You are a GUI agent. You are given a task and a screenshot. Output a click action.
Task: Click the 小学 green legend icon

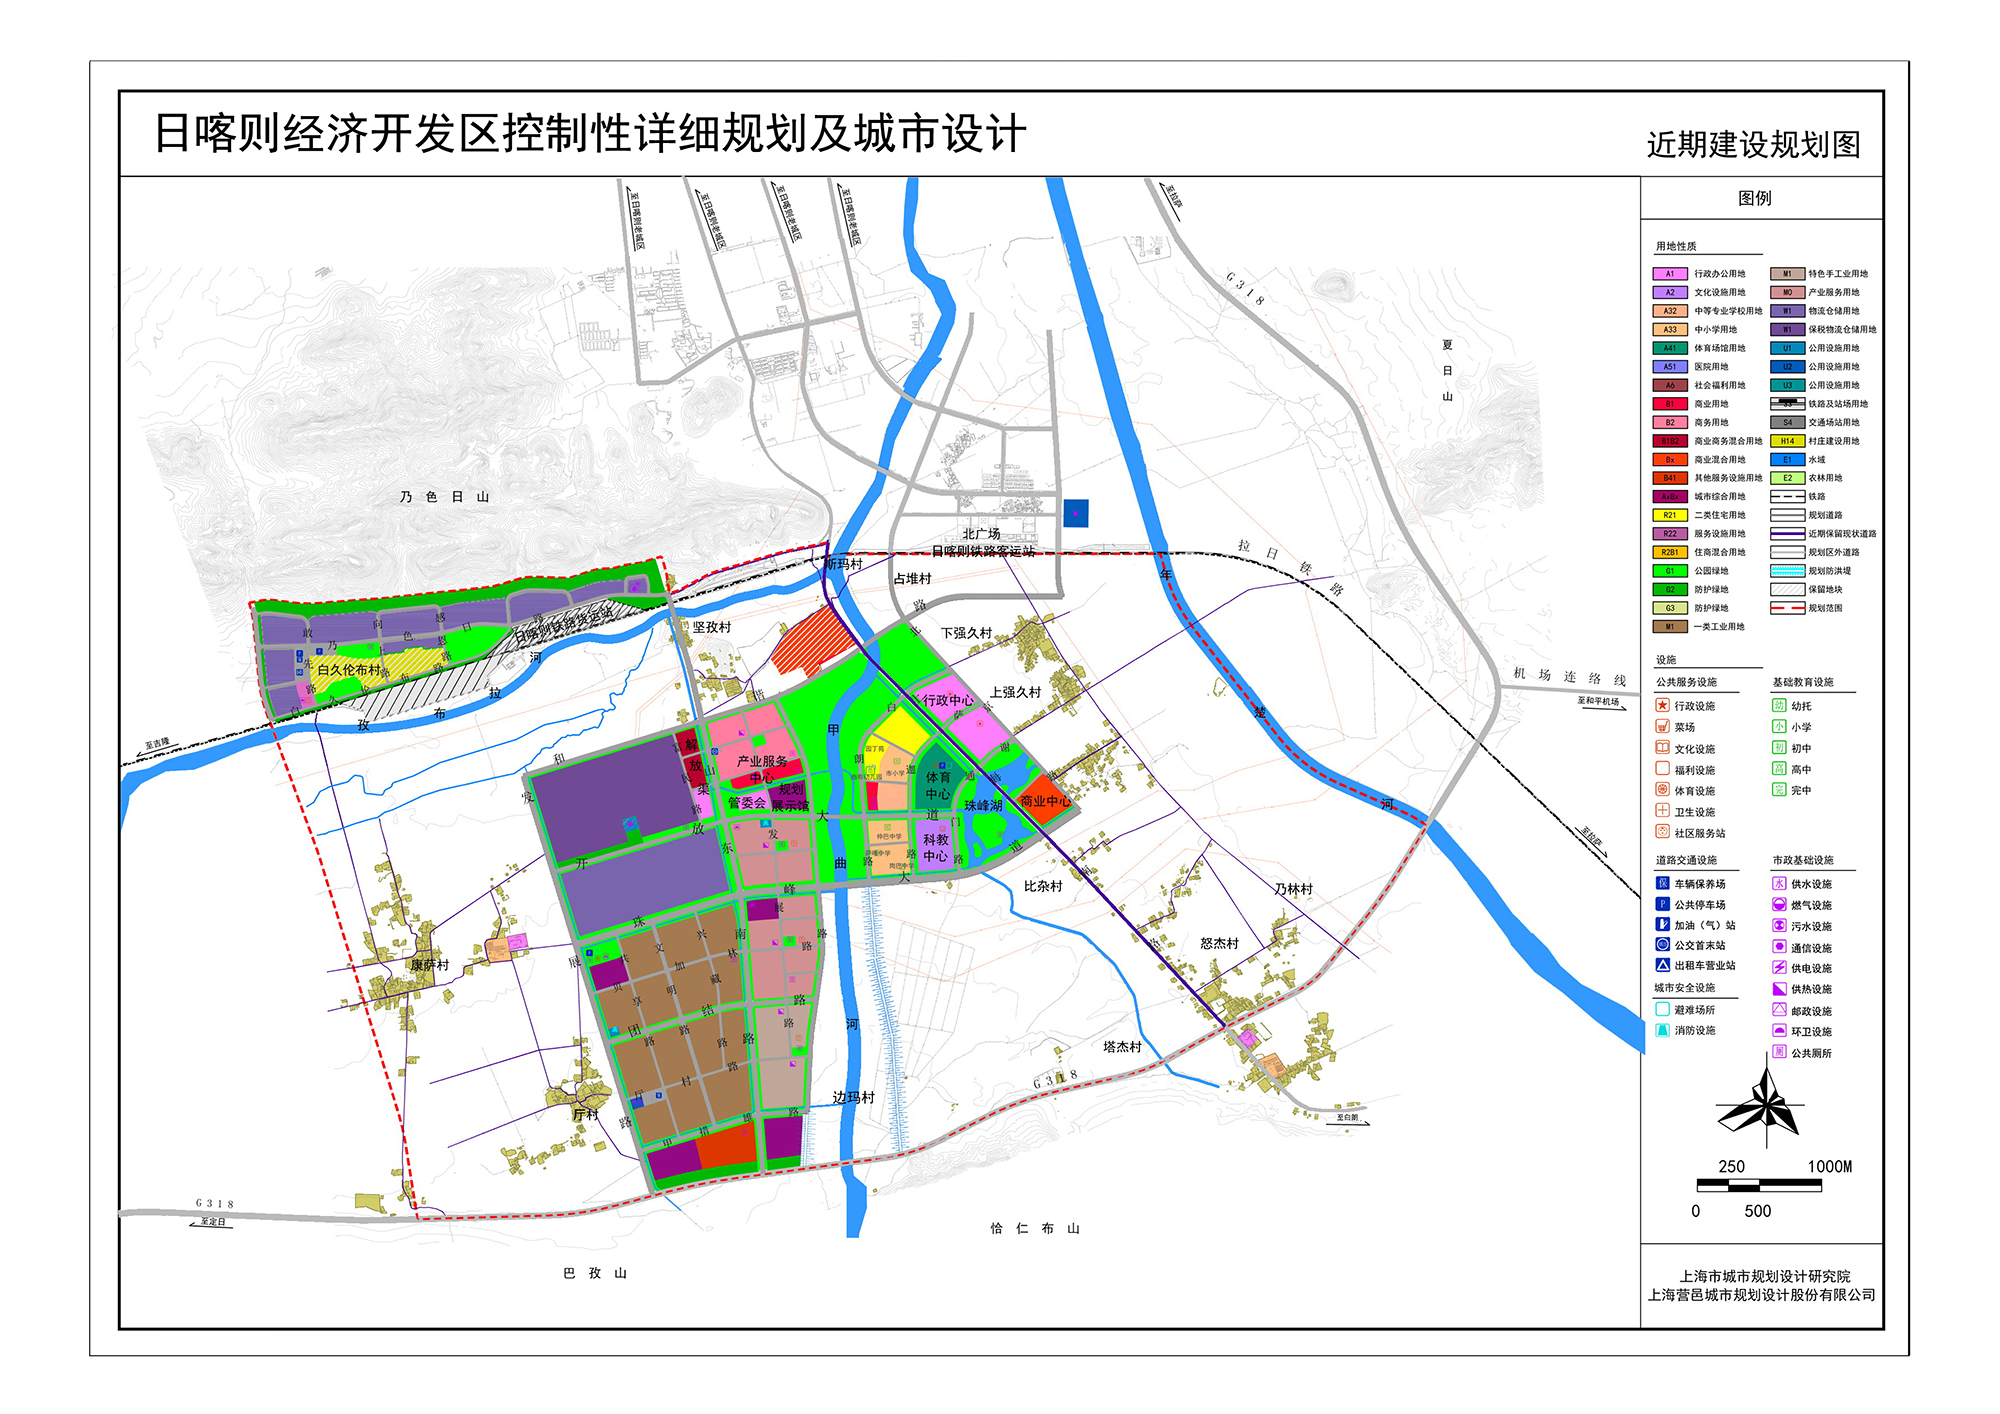click(x=1779, y=727)
